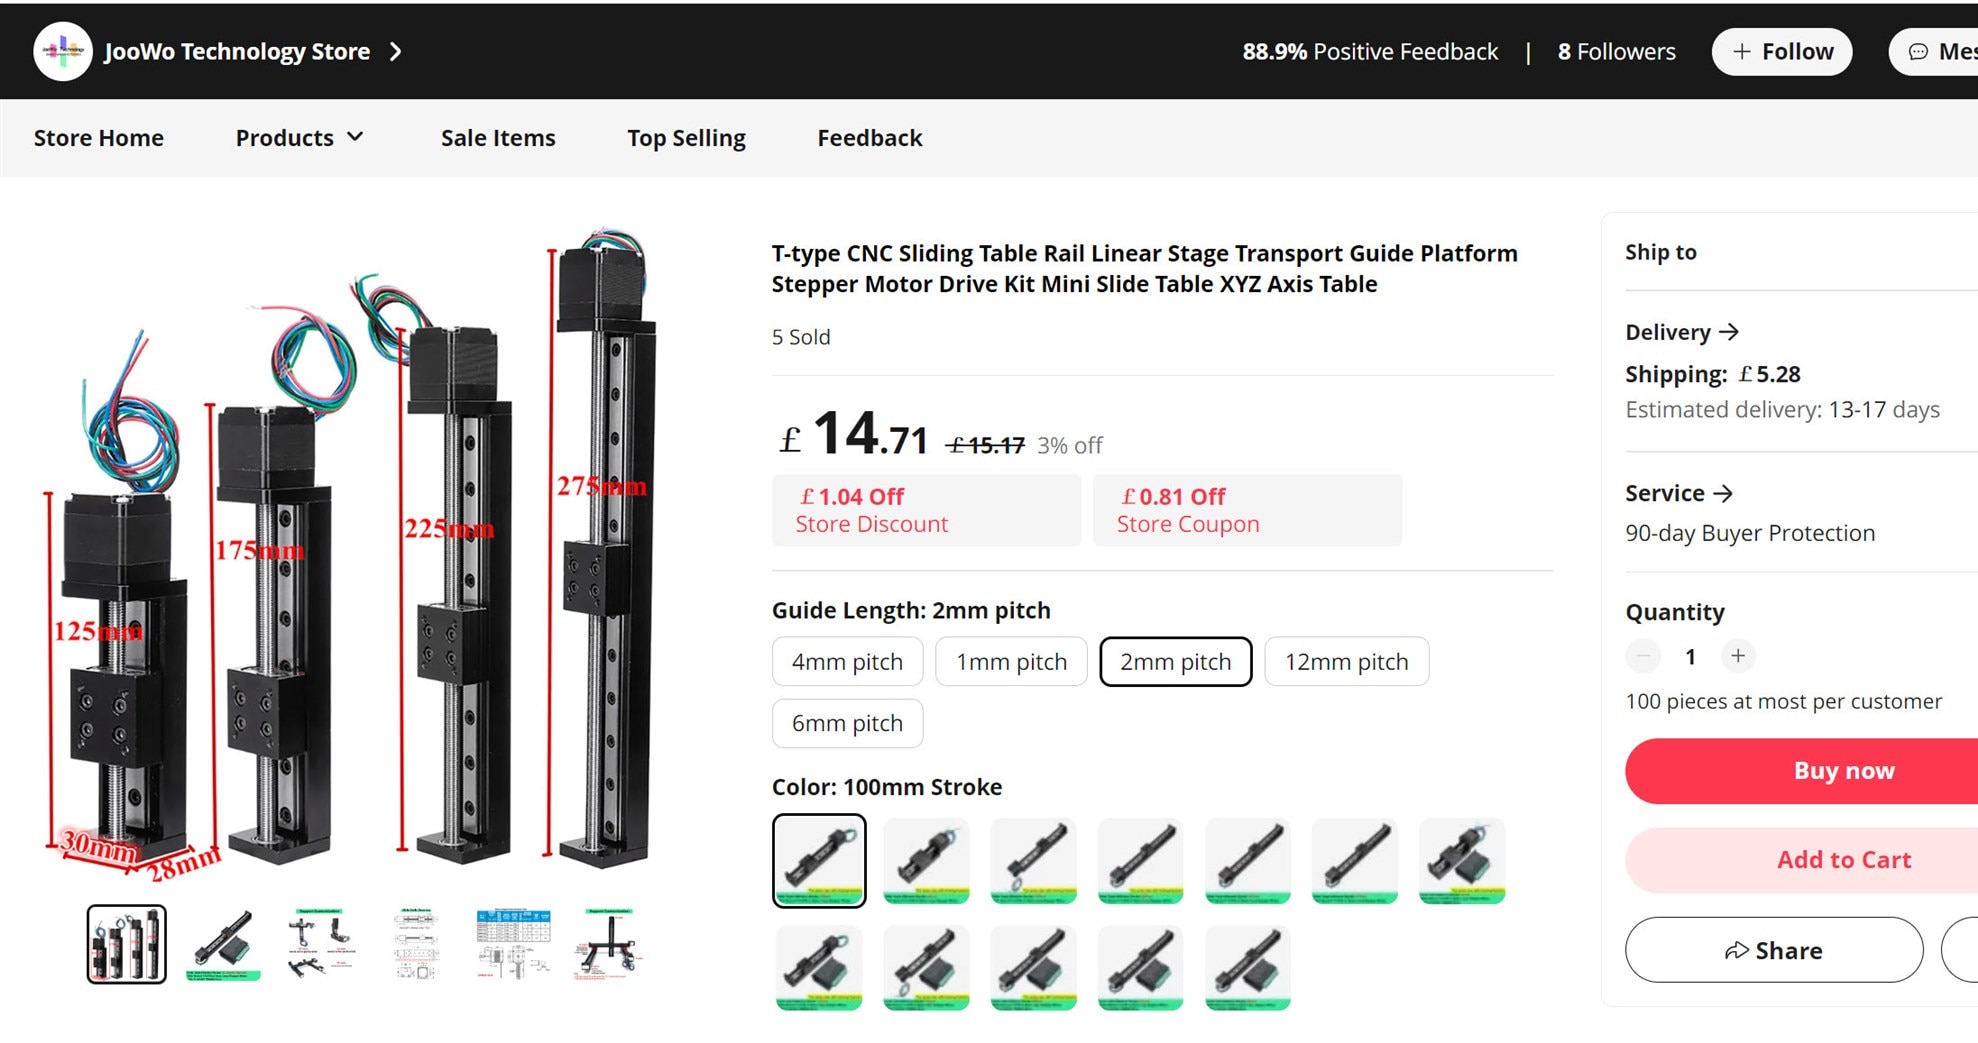Viewport: 1978px width, 1043px height.
Task: View the second product gallery thumbnail
Action: click(x=223, y=945)
